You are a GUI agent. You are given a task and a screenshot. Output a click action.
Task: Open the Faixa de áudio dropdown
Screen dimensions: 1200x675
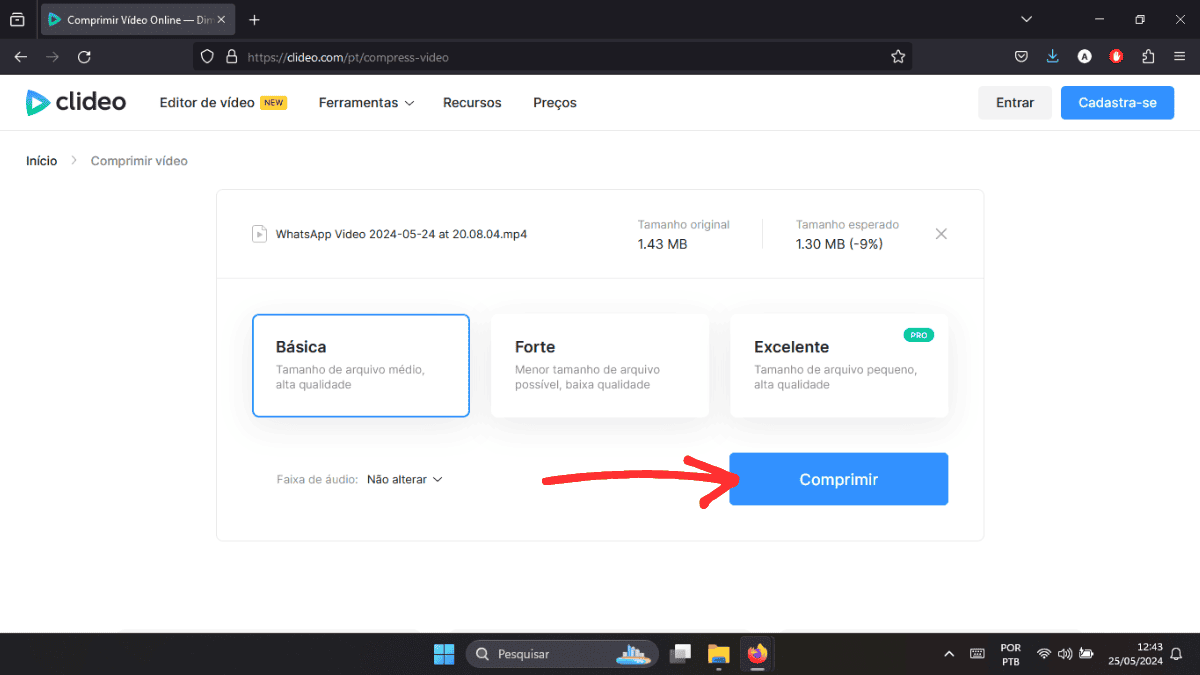tap(405, 479)
